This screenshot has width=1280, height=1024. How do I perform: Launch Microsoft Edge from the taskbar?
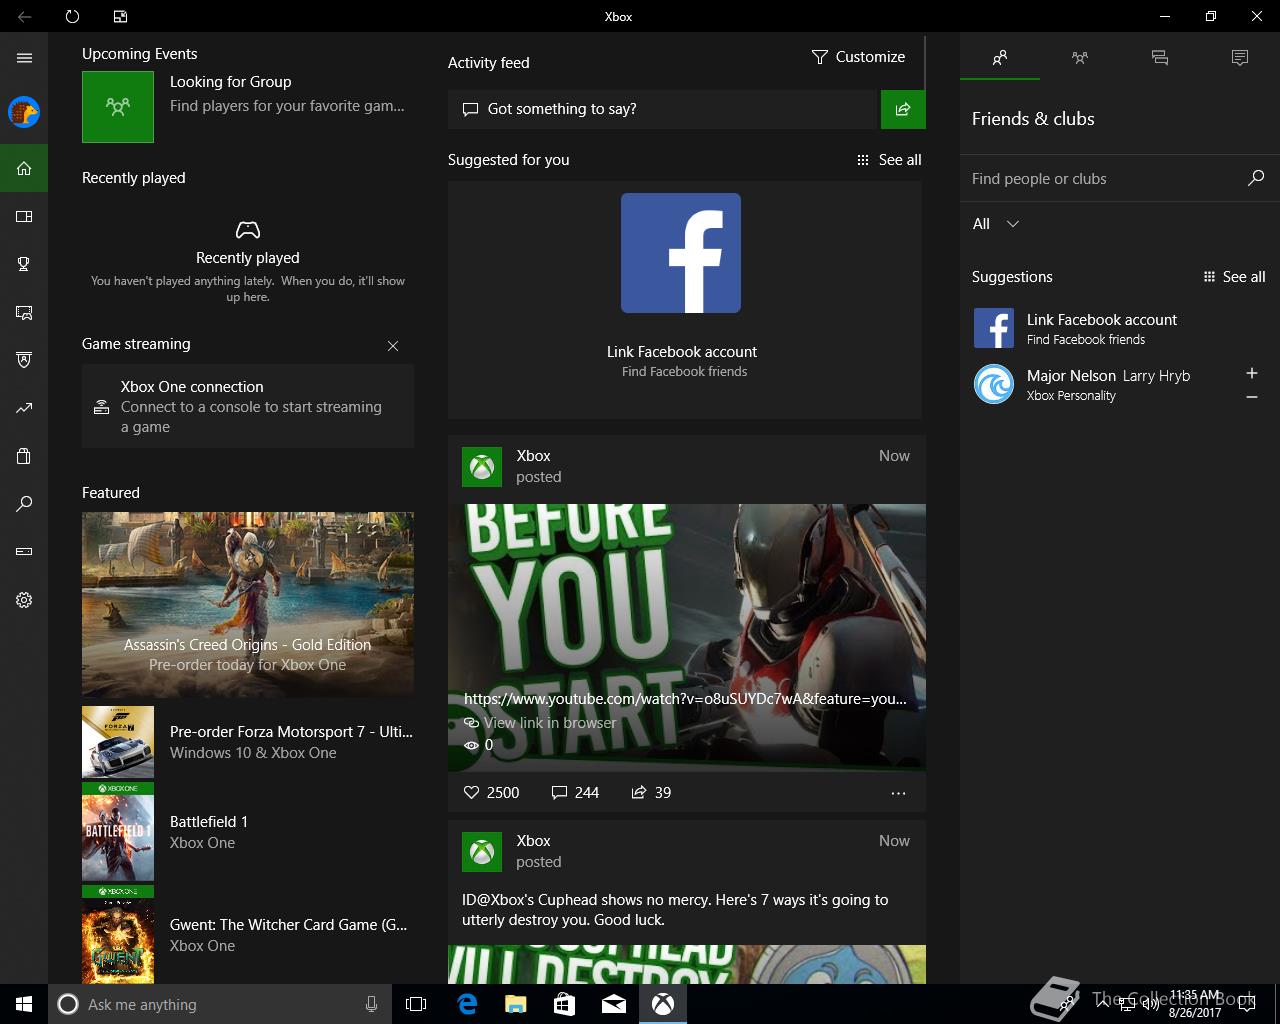tap(467, 1004)
